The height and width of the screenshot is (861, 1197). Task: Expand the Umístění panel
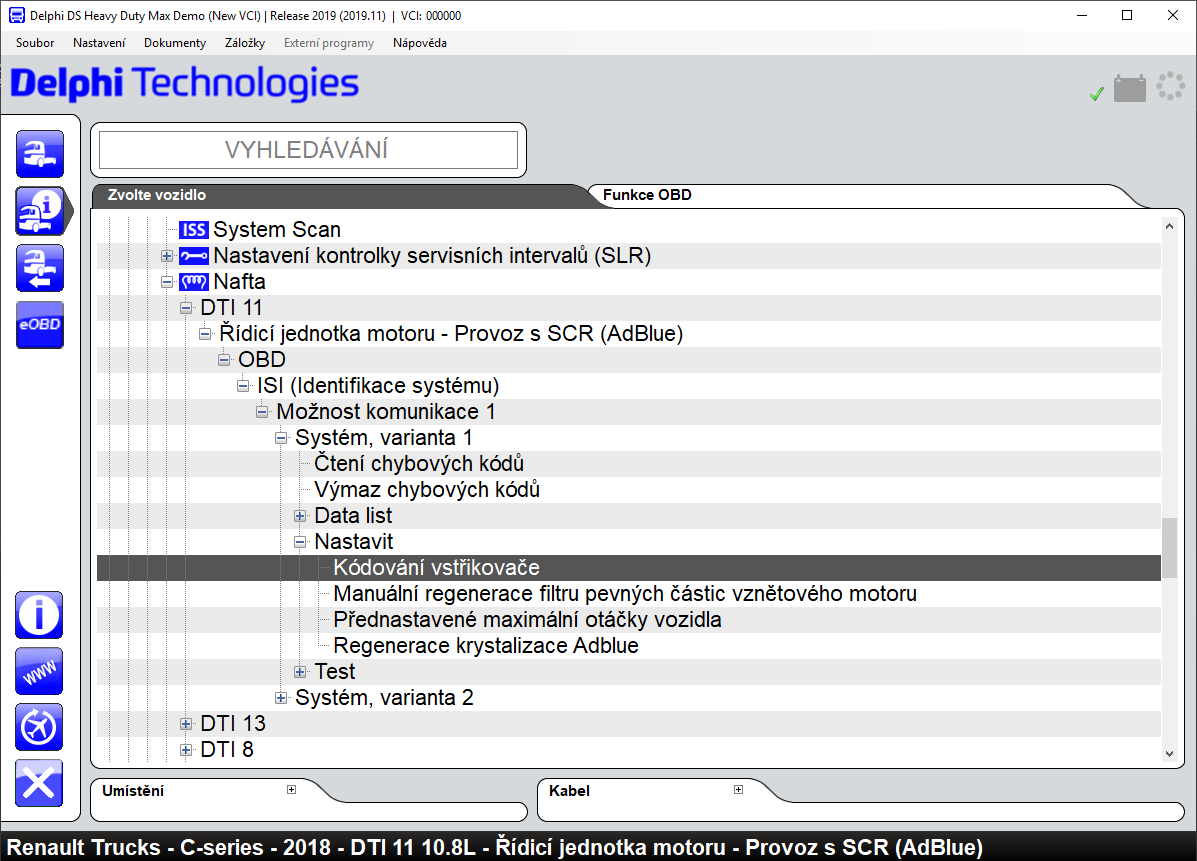[x=292, y=789]
